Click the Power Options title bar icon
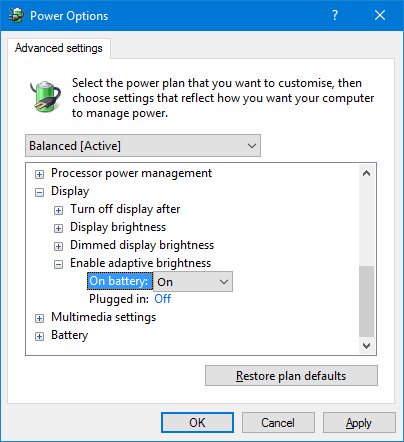 pyautogui.click(x=16, y=15)
